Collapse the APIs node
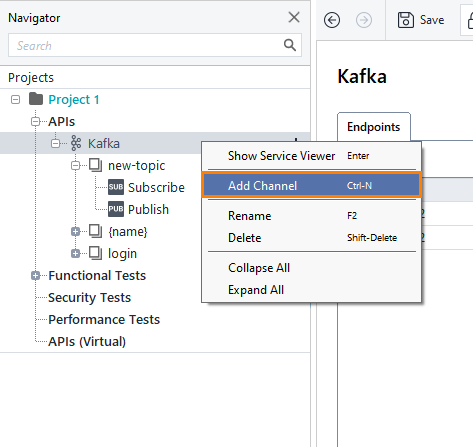The width and height of the screenshot is (473, 447). (x=35, y=122)
